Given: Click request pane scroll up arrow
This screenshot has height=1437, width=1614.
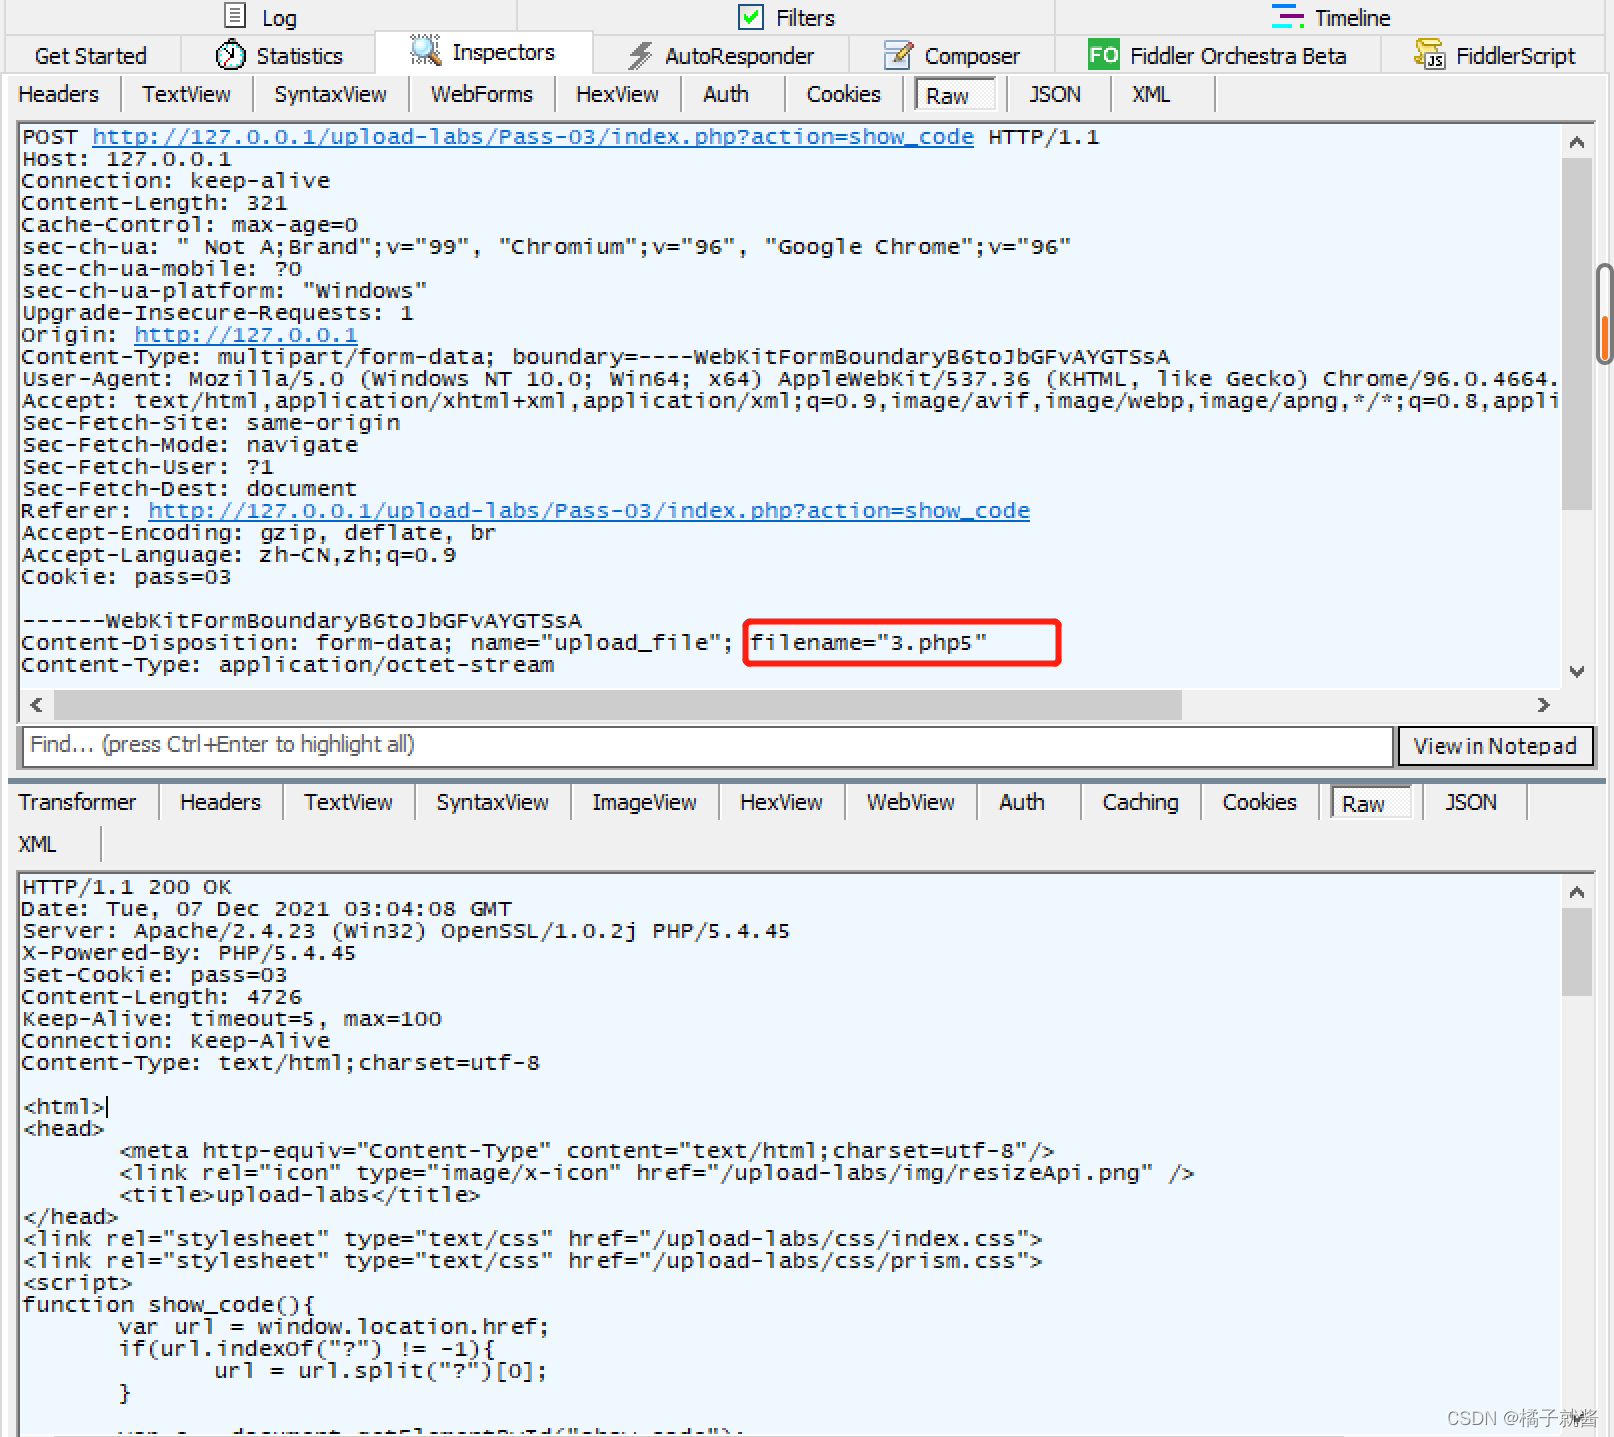Looking at the screenshot, I should tap(1577, 142).
